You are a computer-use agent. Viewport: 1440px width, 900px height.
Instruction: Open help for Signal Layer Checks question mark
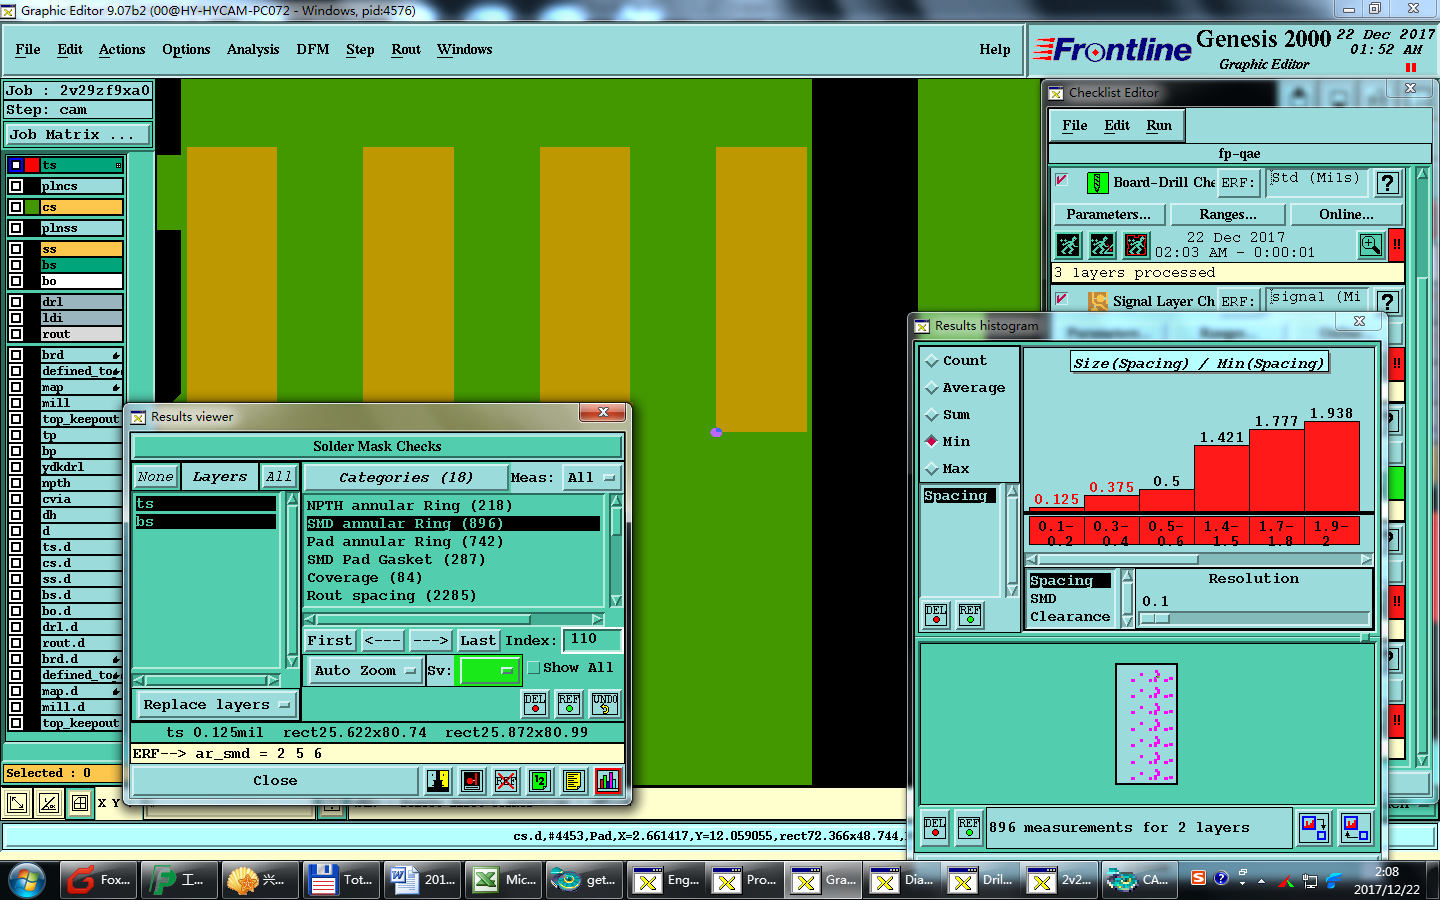(1387, 301)
